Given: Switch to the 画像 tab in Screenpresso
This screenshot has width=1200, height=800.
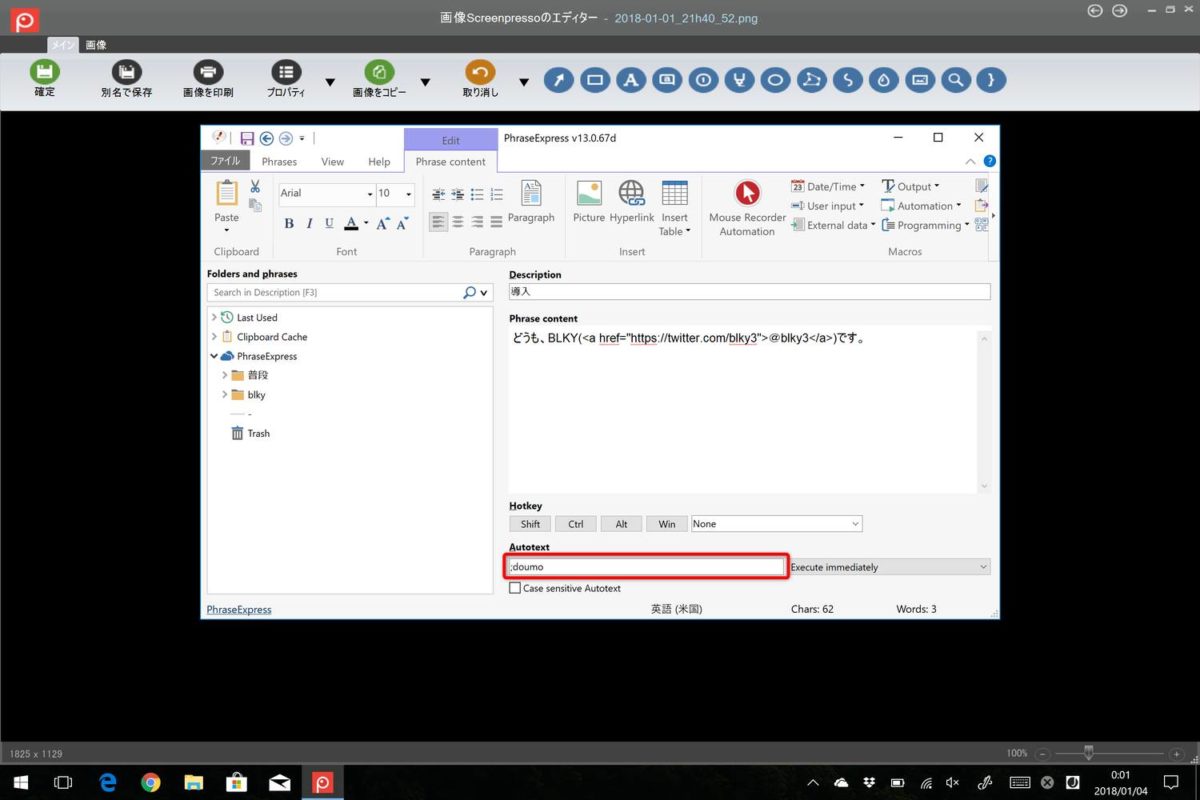Looking at the screenshot, I should (x=96, y=45).
